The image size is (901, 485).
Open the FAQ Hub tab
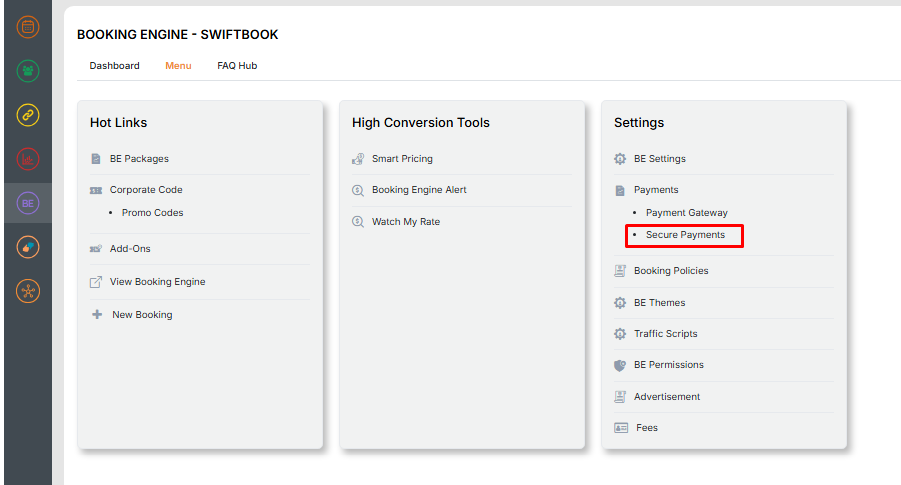point(237,66)
